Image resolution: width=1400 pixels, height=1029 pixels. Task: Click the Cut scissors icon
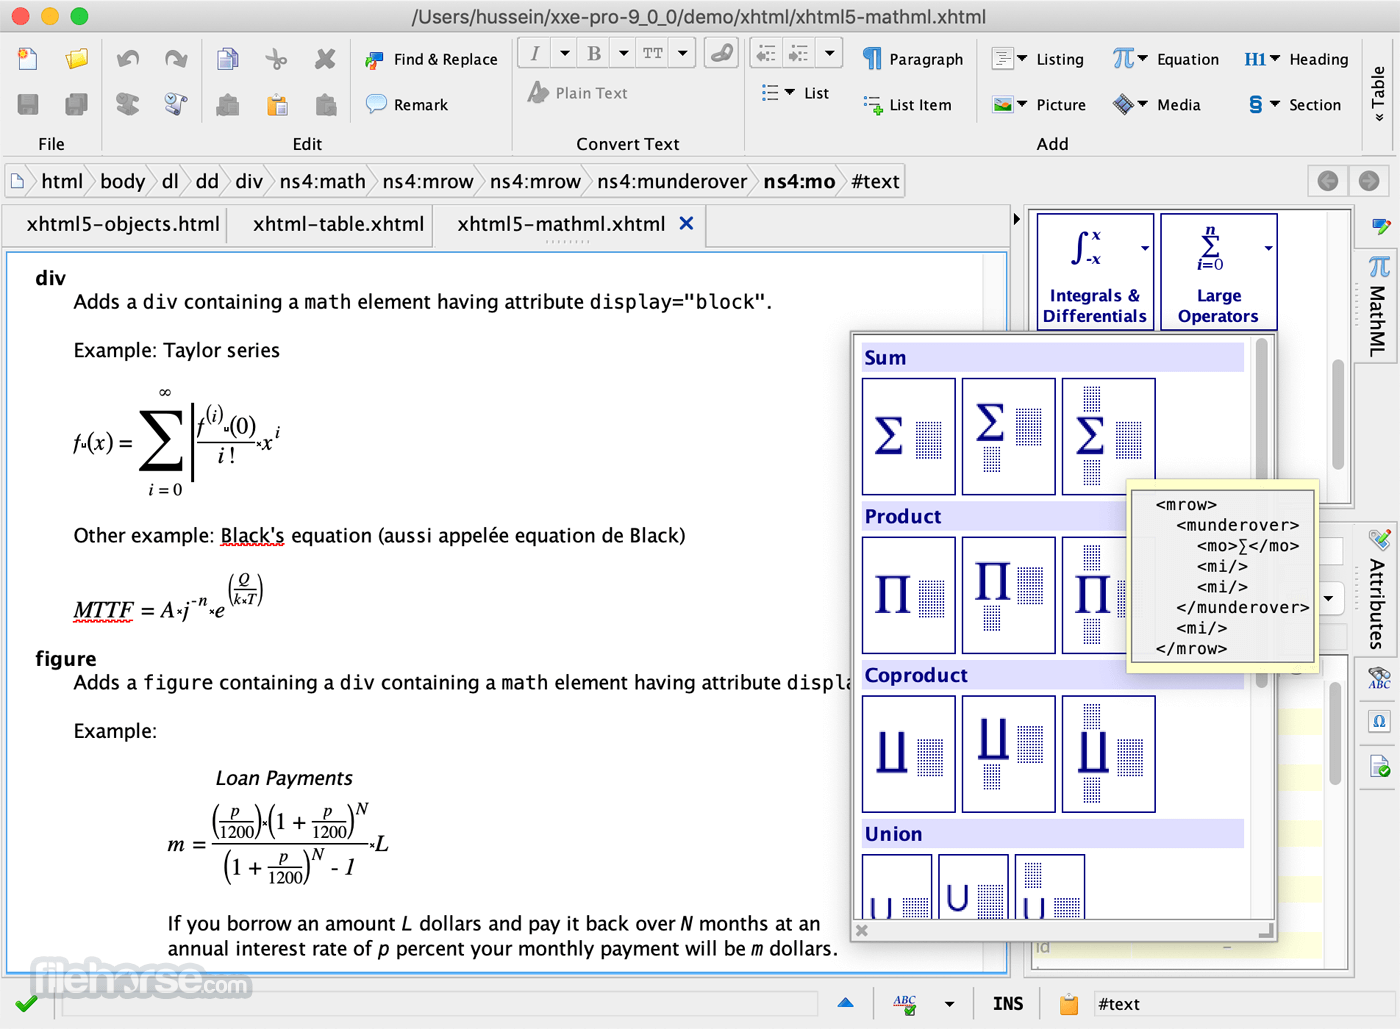click(x=277, y=59)
